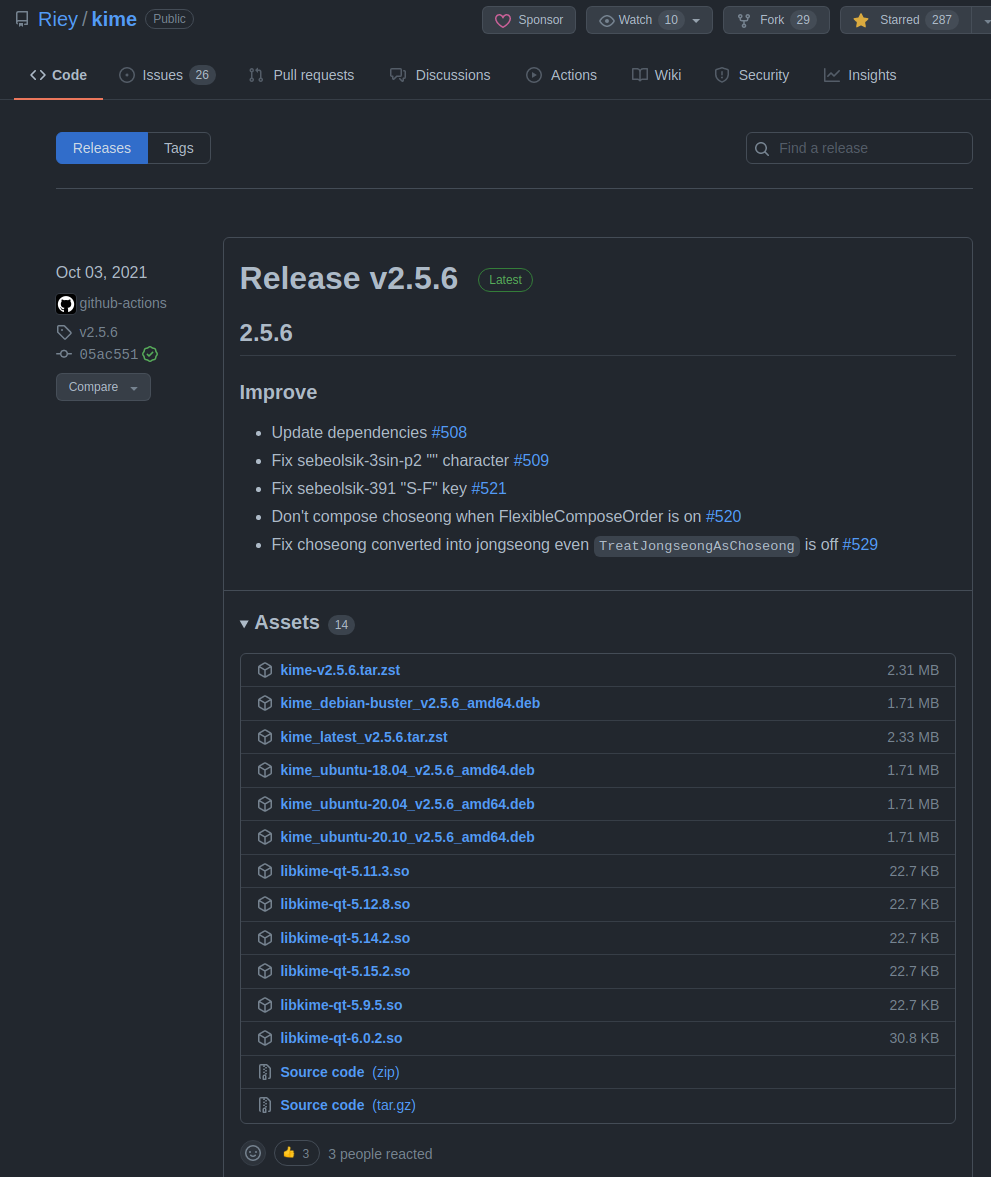Download libkime-qt-5.11.3.so
This screenshot has height=1177, width=991.
tap(345, 871)
